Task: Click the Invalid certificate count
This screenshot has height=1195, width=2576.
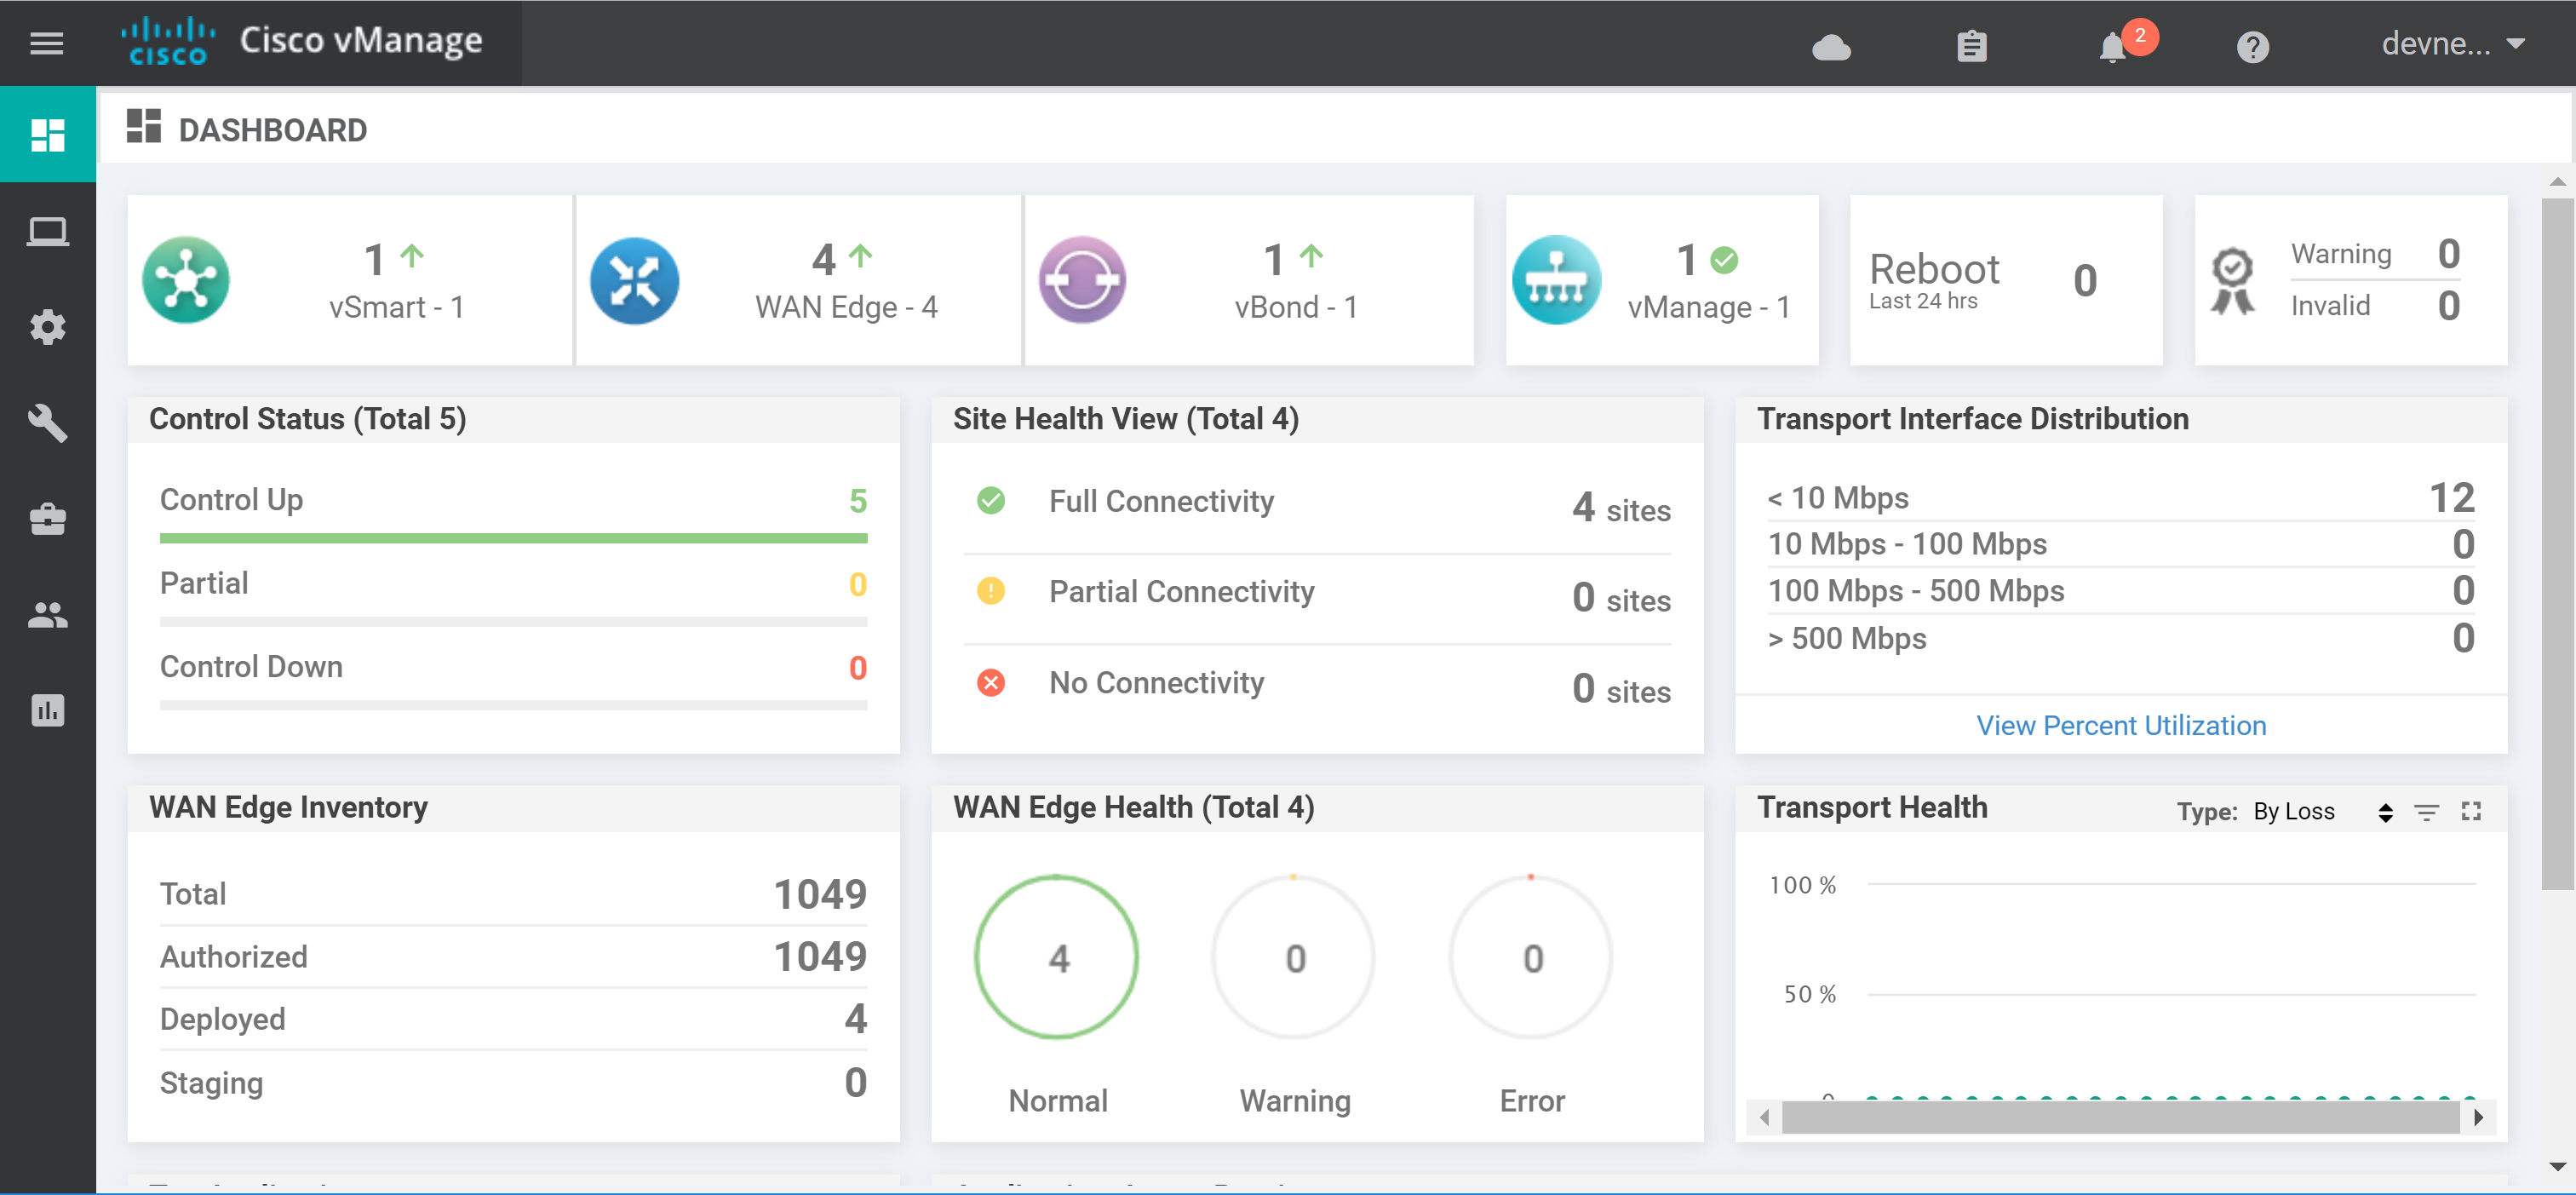Action: [x=2447, y=305]
